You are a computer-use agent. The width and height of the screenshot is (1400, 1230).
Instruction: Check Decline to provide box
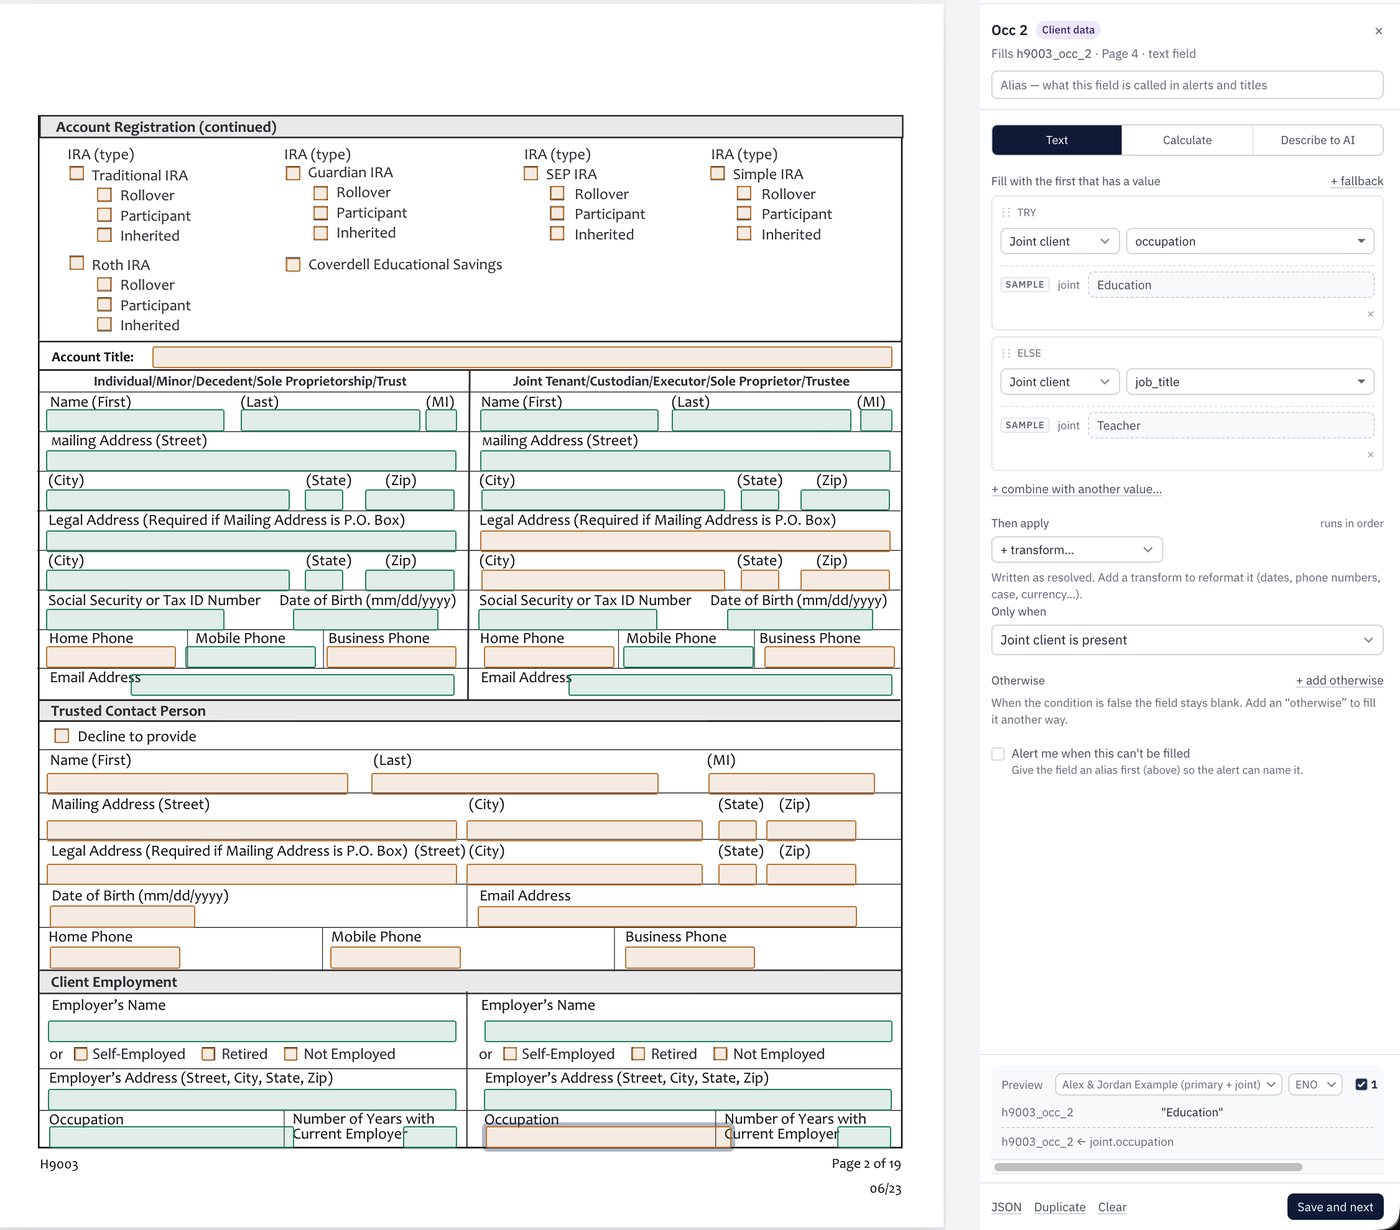pos(62,736)
